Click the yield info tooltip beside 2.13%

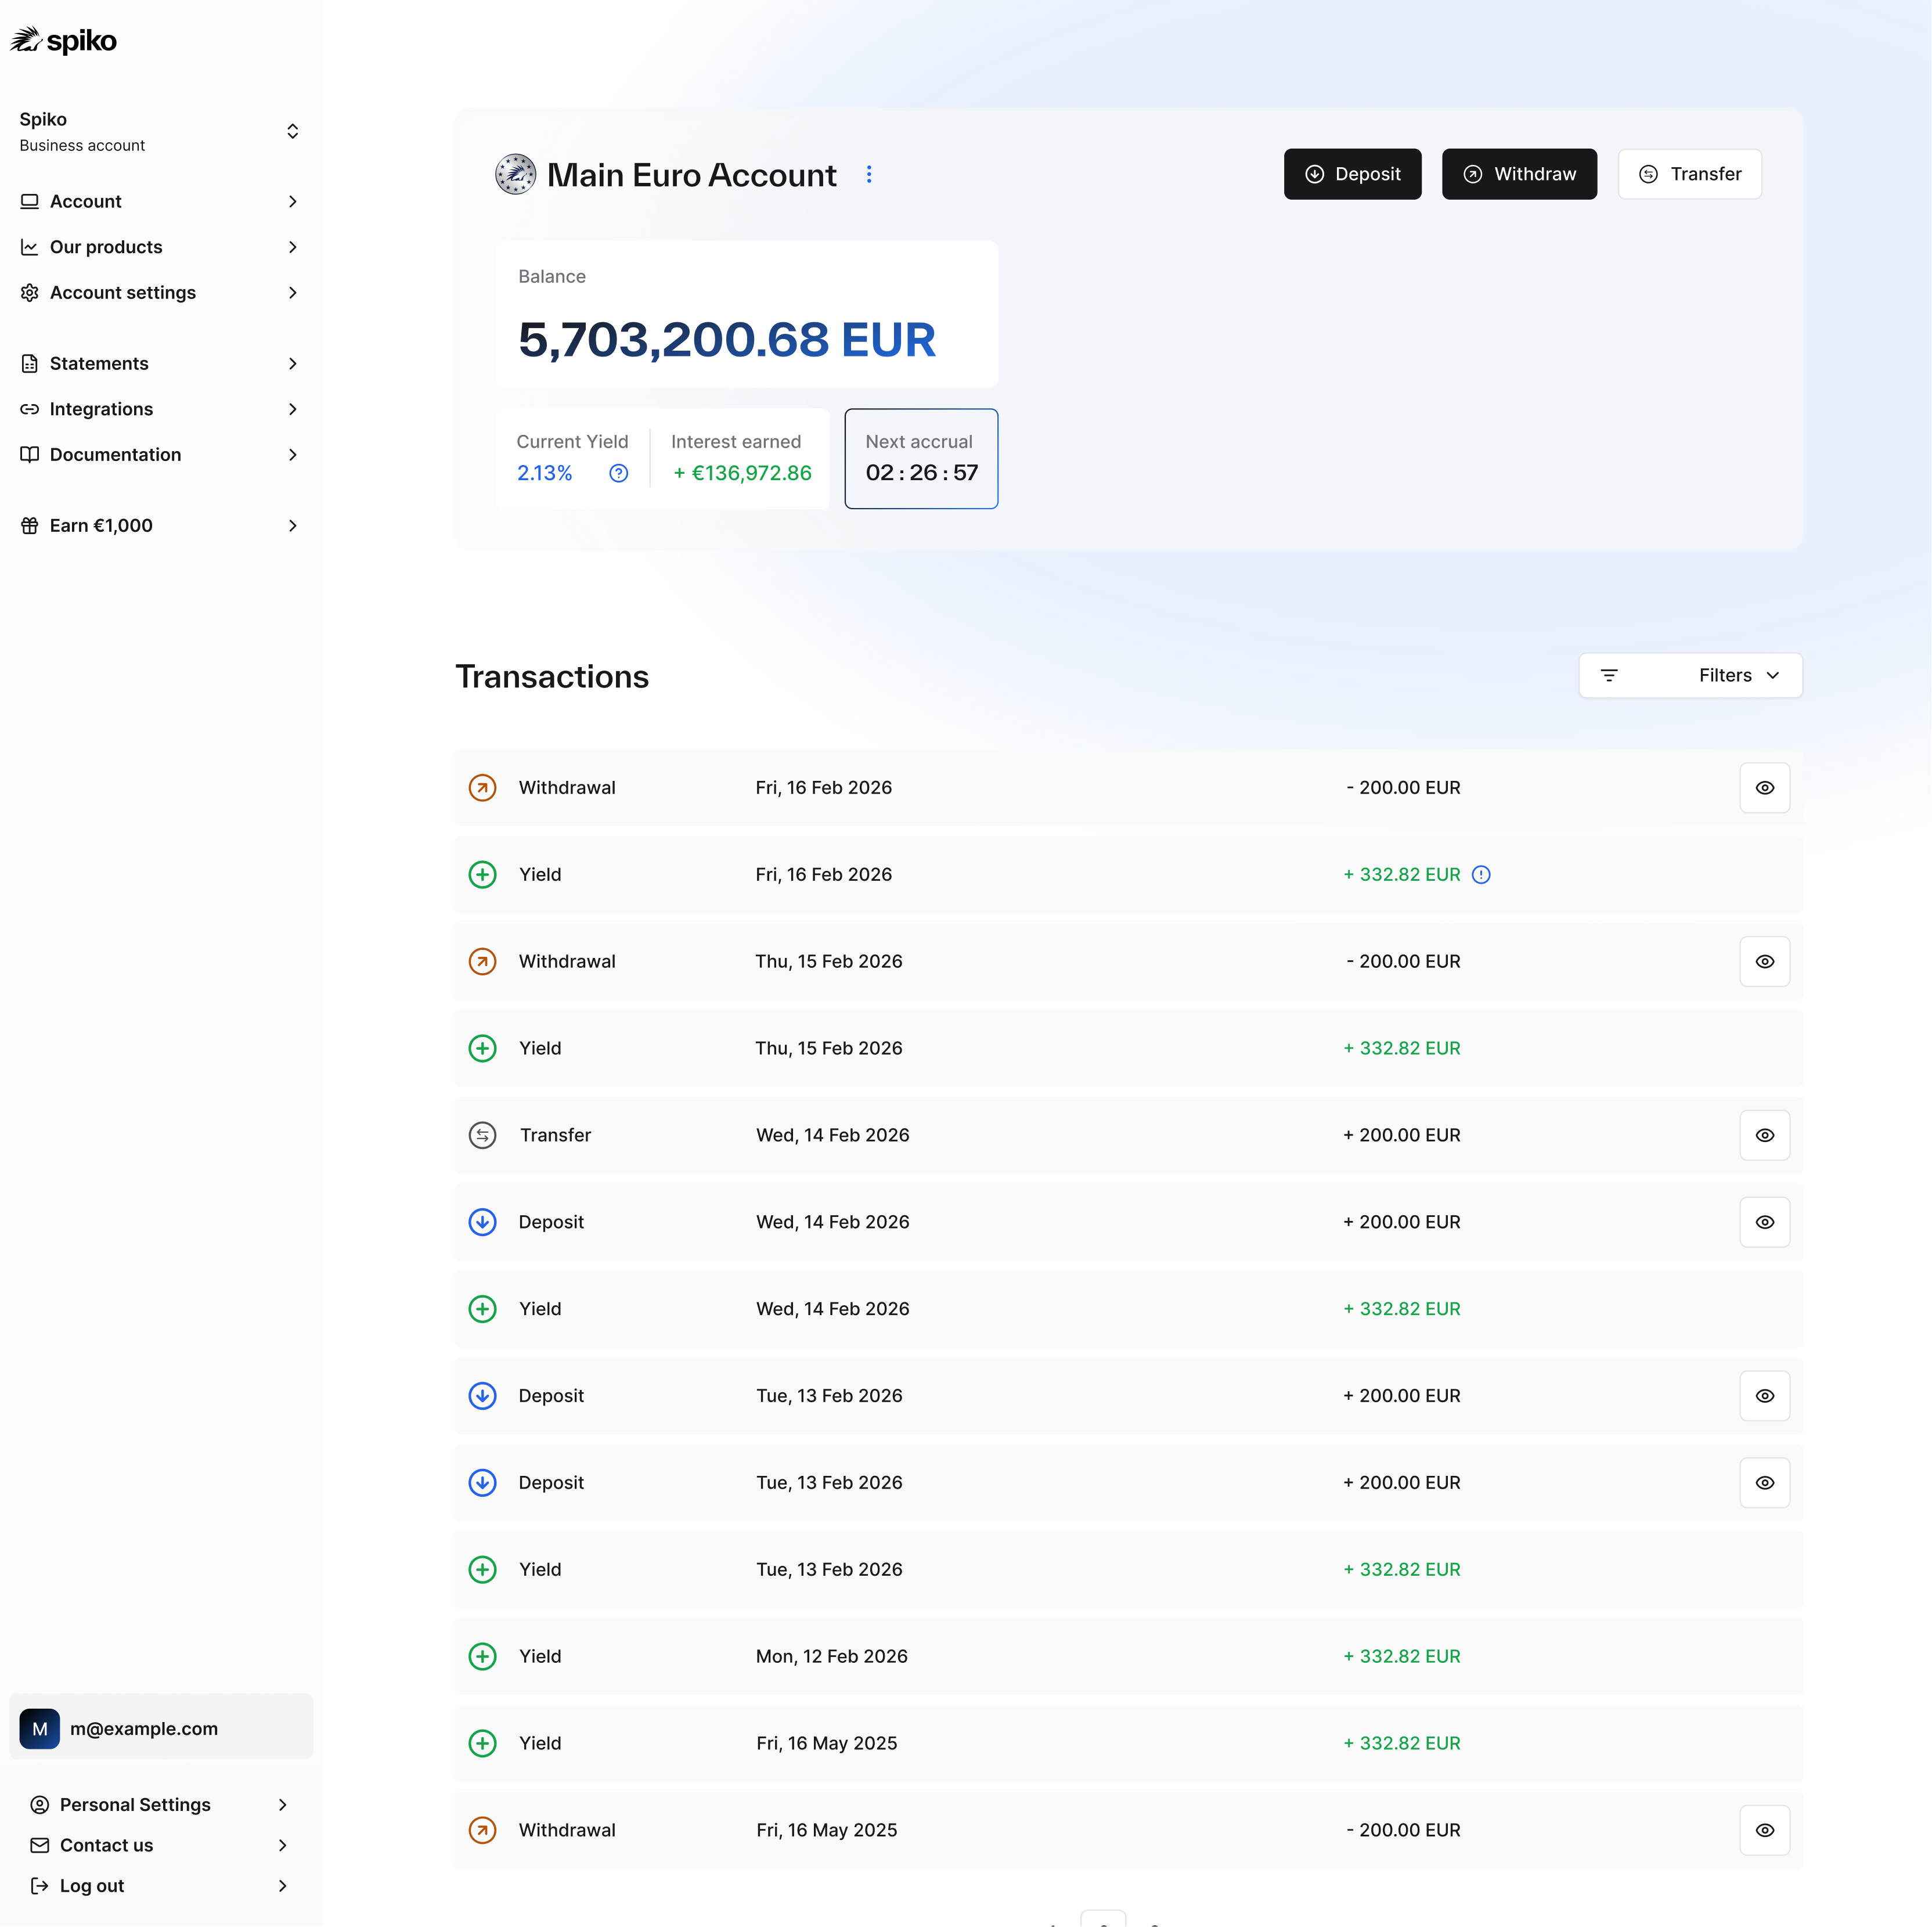618,473
